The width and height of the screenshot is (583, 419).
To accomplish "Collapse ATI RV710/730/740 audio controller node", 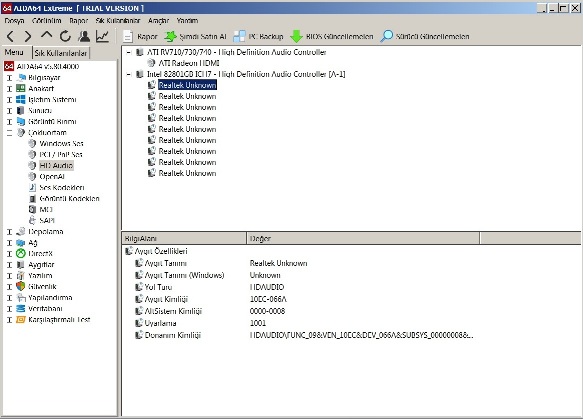I will (129, 52).
